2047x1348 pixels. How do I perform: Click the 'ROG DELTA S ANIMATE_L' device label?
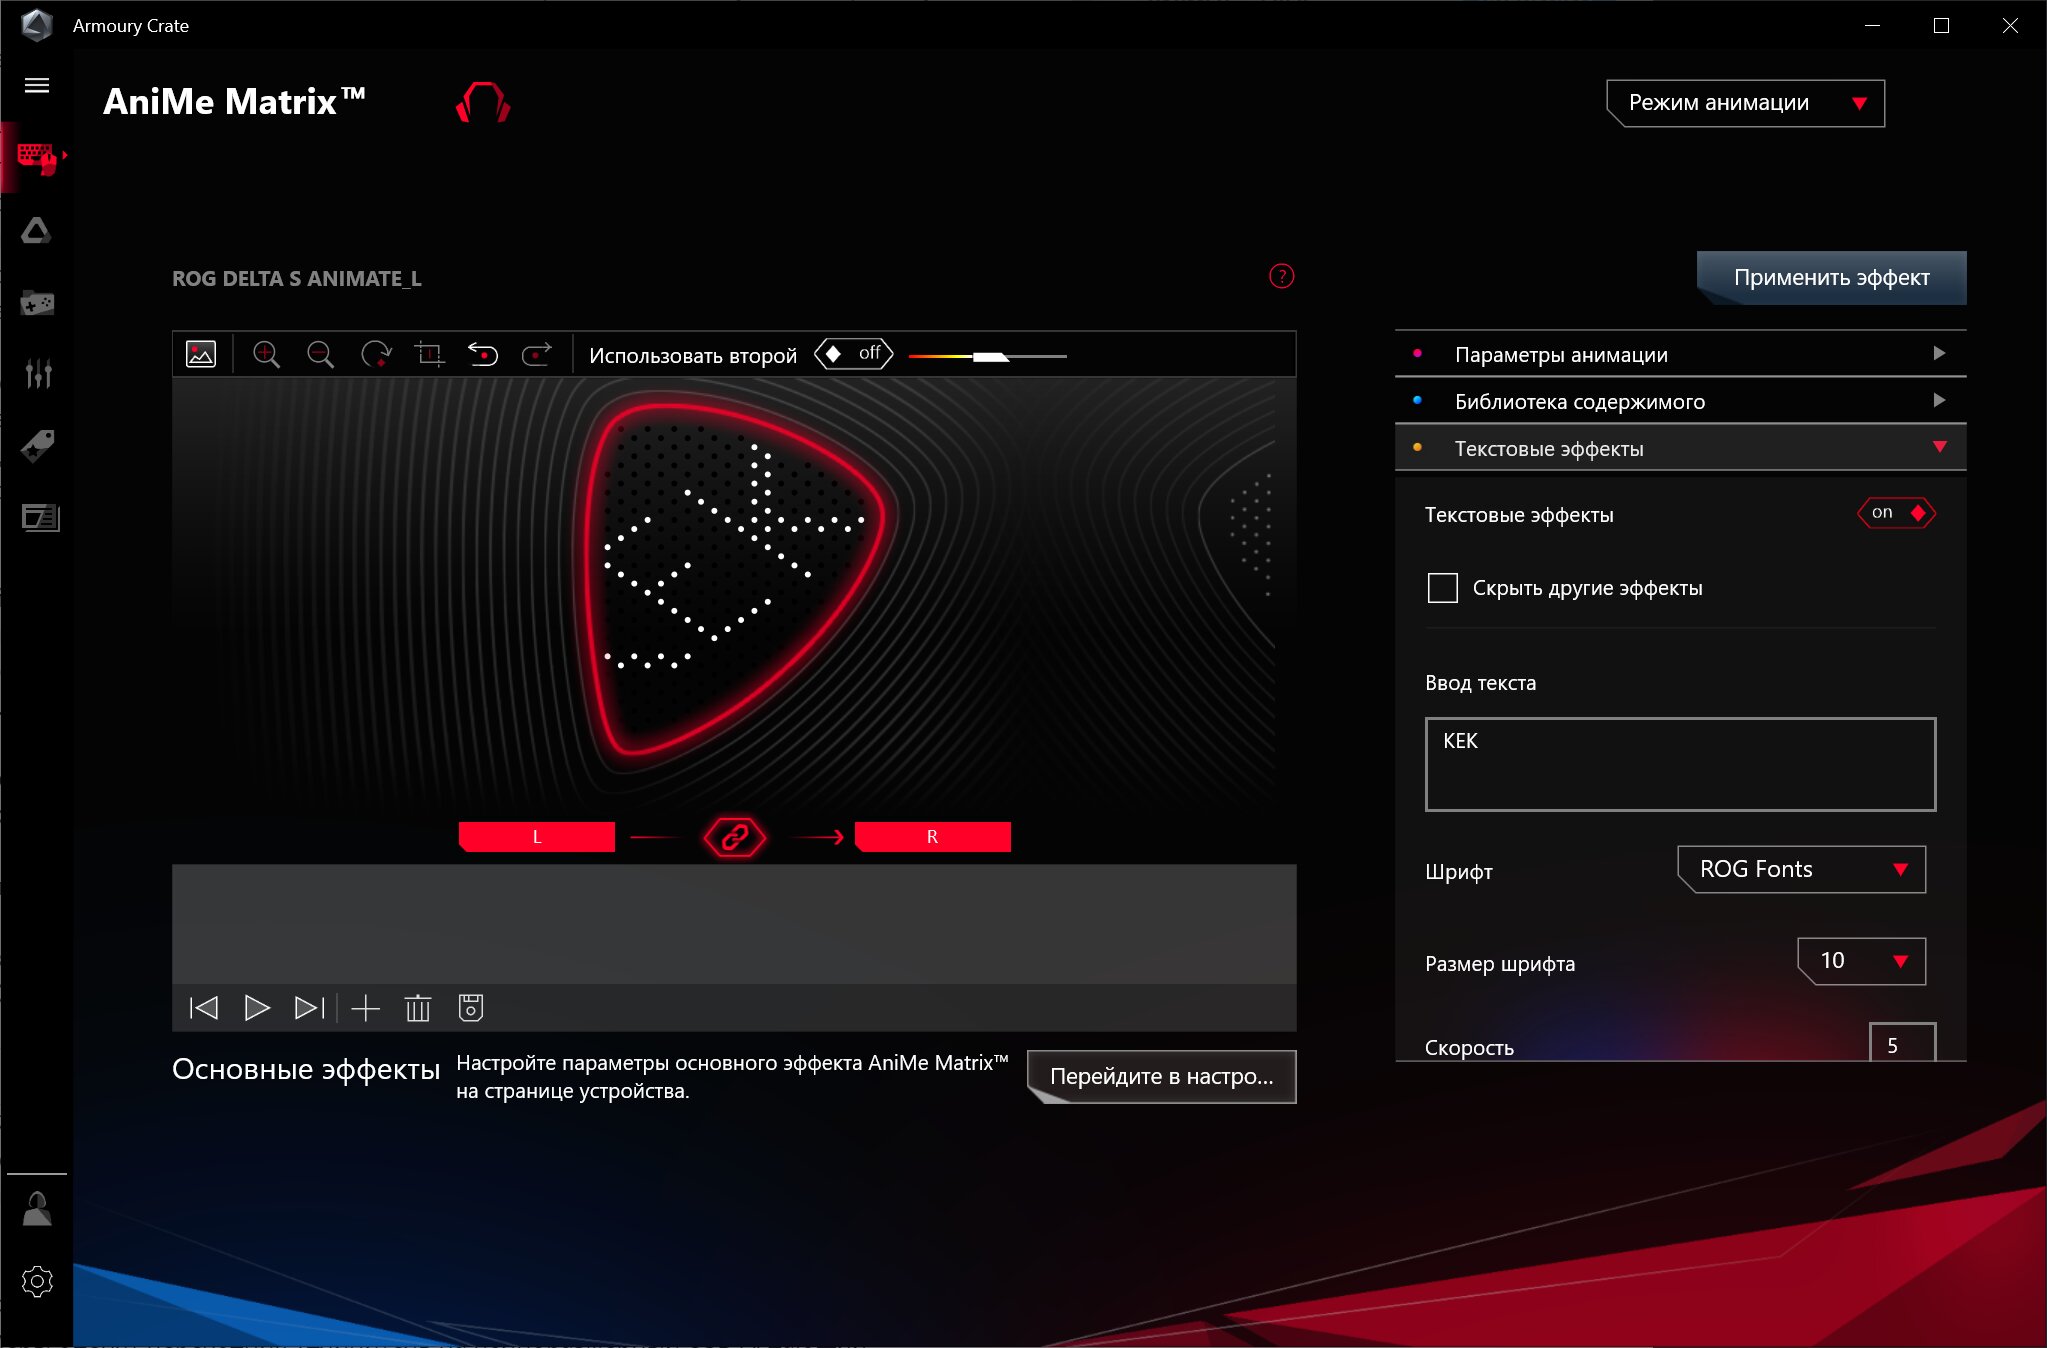pyautogui.click(x=297, y=279)
